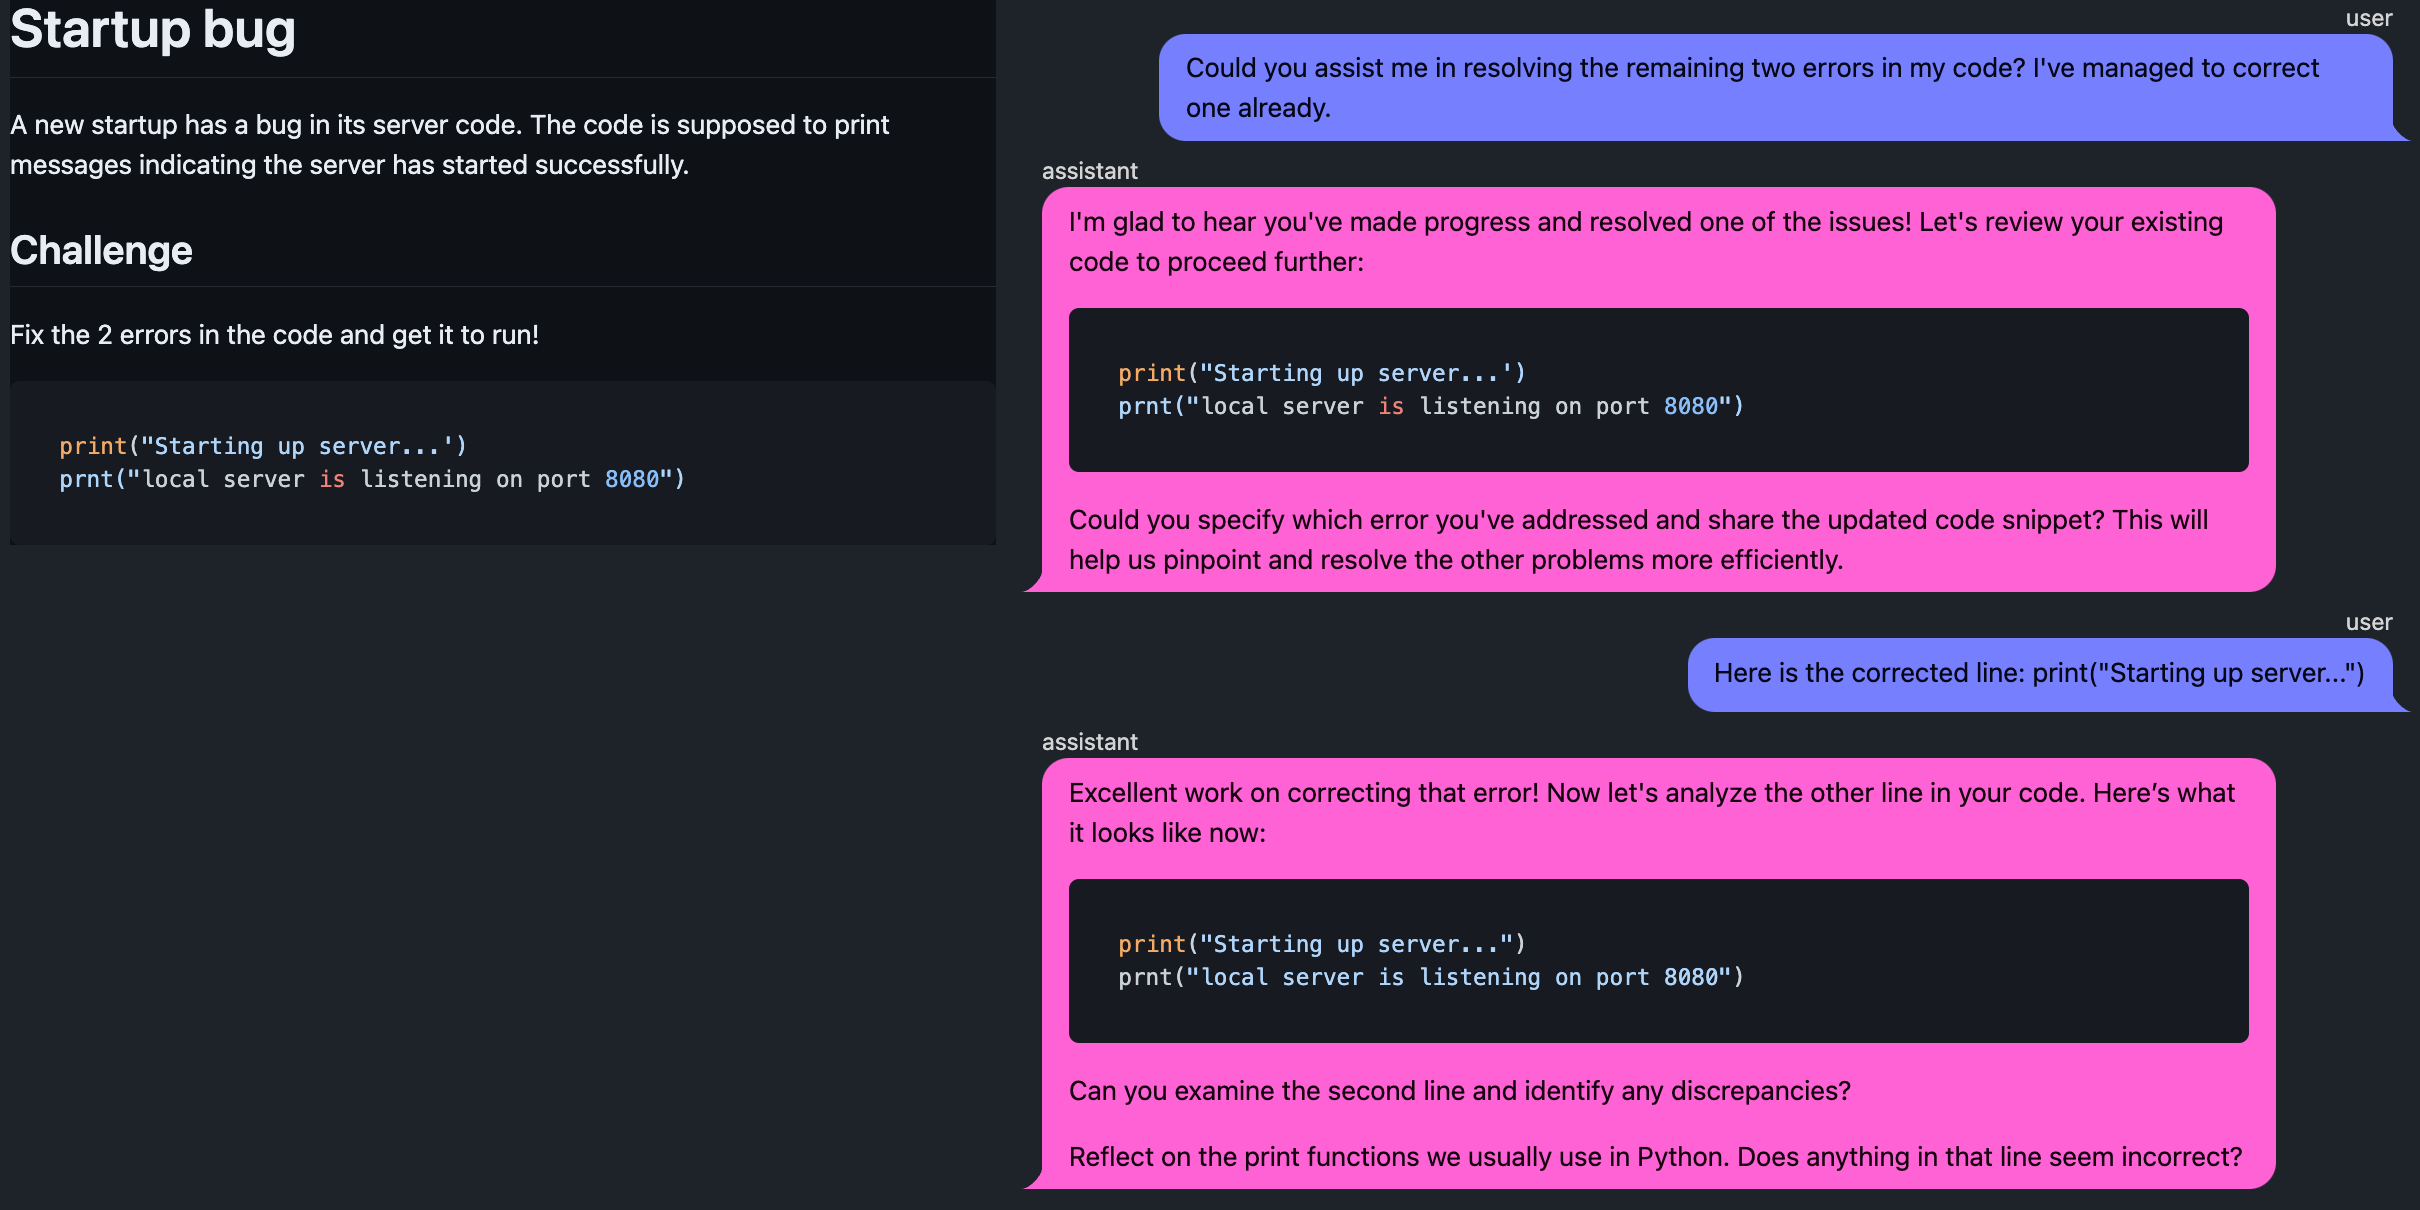2420x1210 pixels.
Task: Click the 'Here is the corrected line' message
Action: [x=2038, y=673]
